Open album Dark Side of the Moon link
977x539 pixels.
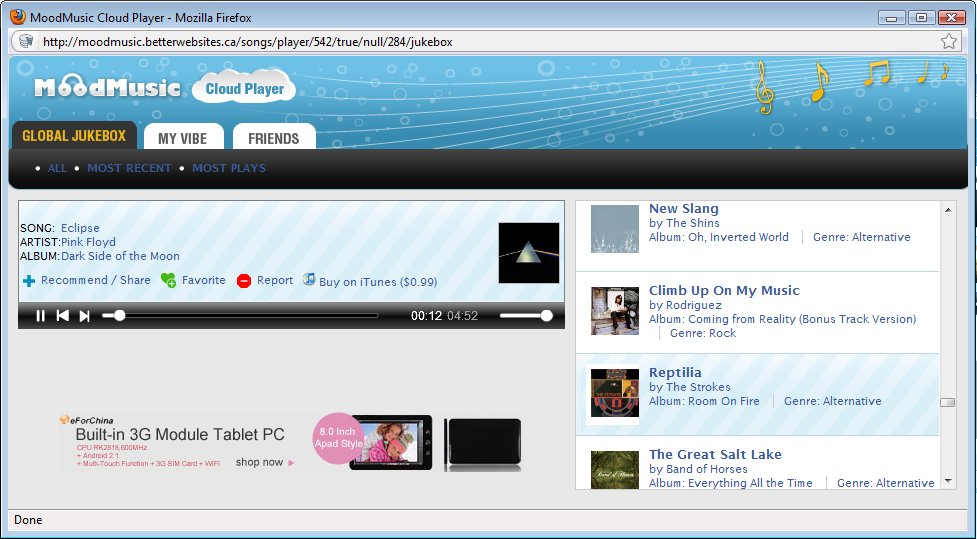(x=120, y=256)
